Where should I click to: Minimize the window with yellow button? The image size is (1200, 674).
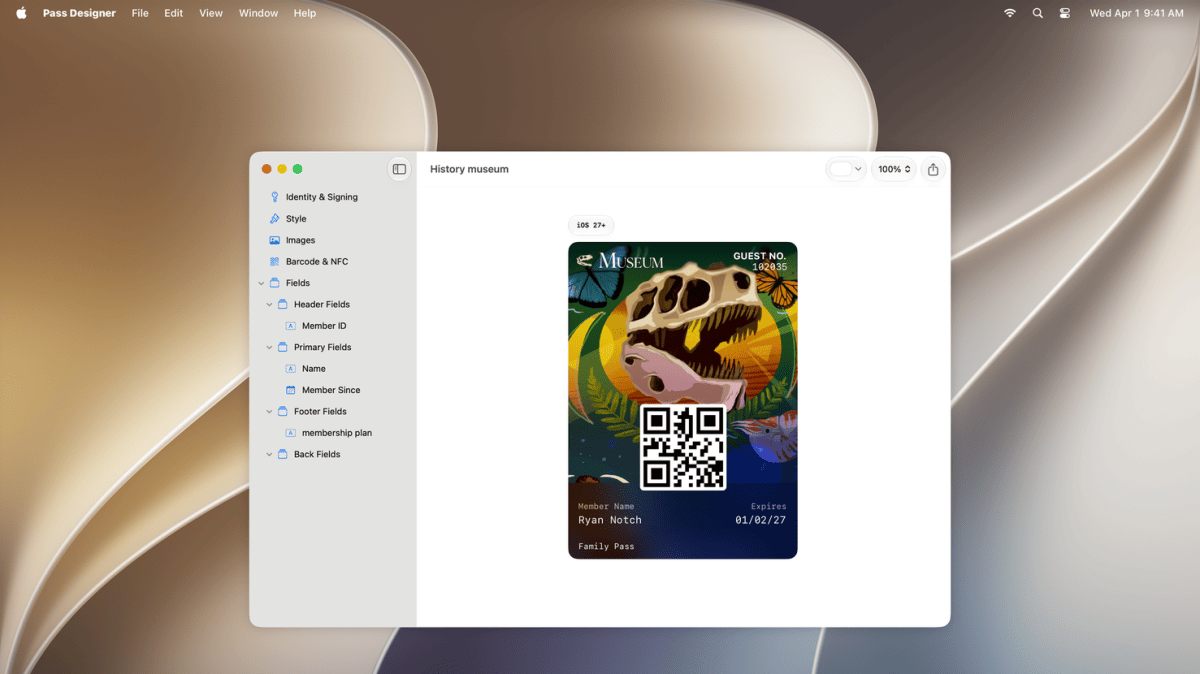282,169
